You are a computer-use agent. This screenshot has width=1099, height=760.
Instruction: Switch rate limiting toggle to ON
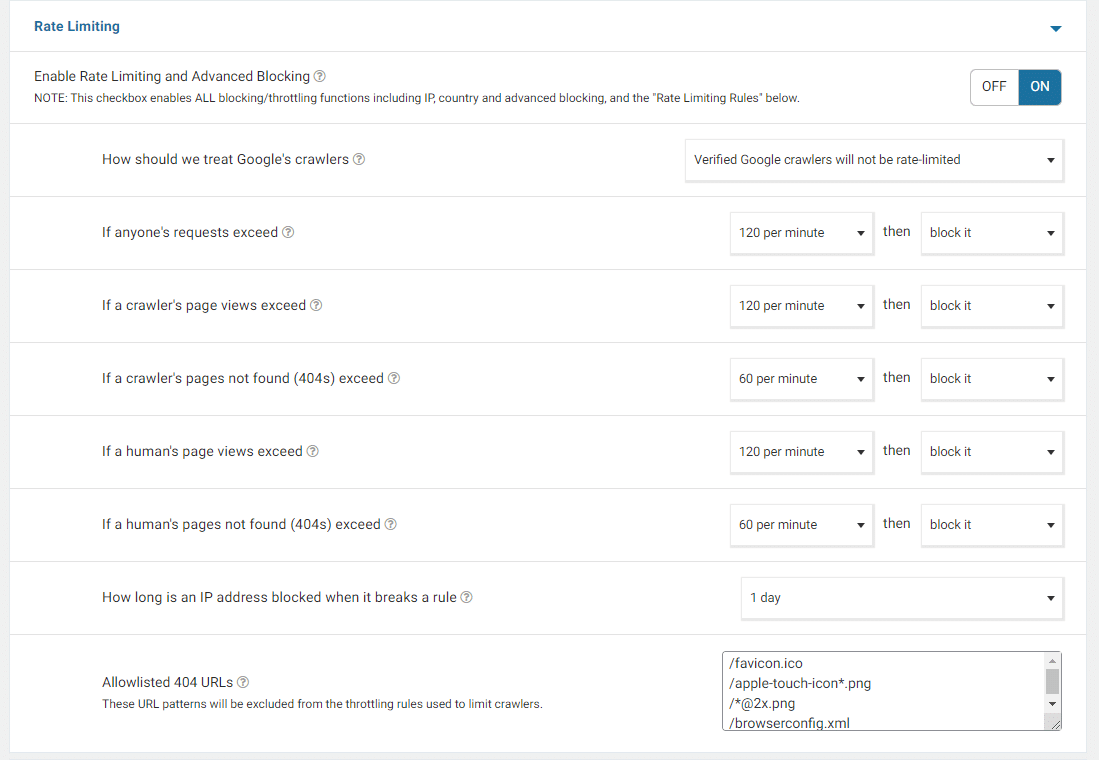point(1039,87)
